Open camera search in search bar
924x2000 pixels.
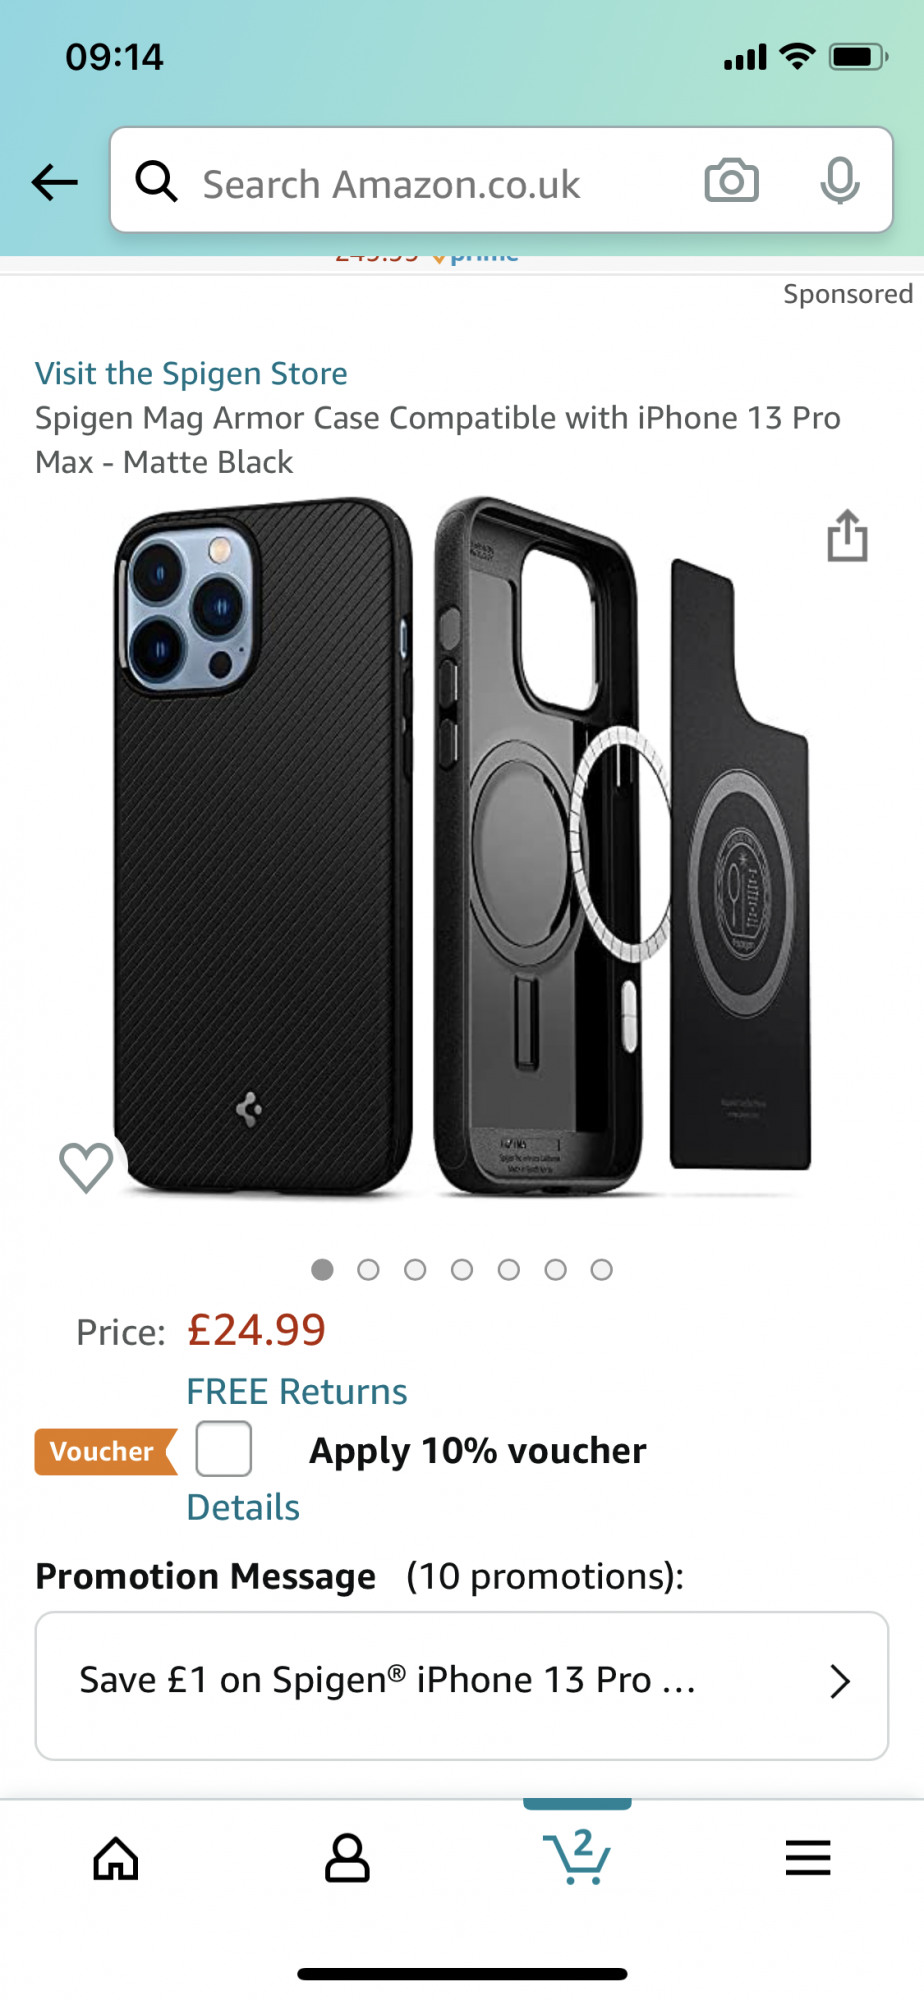pos(731,181)
